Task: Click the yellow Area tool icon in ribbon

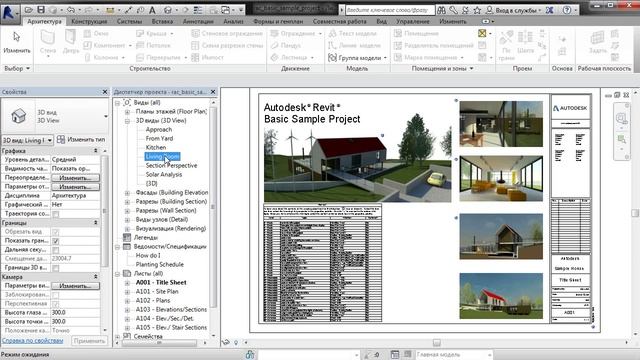Action: point(482,33)
